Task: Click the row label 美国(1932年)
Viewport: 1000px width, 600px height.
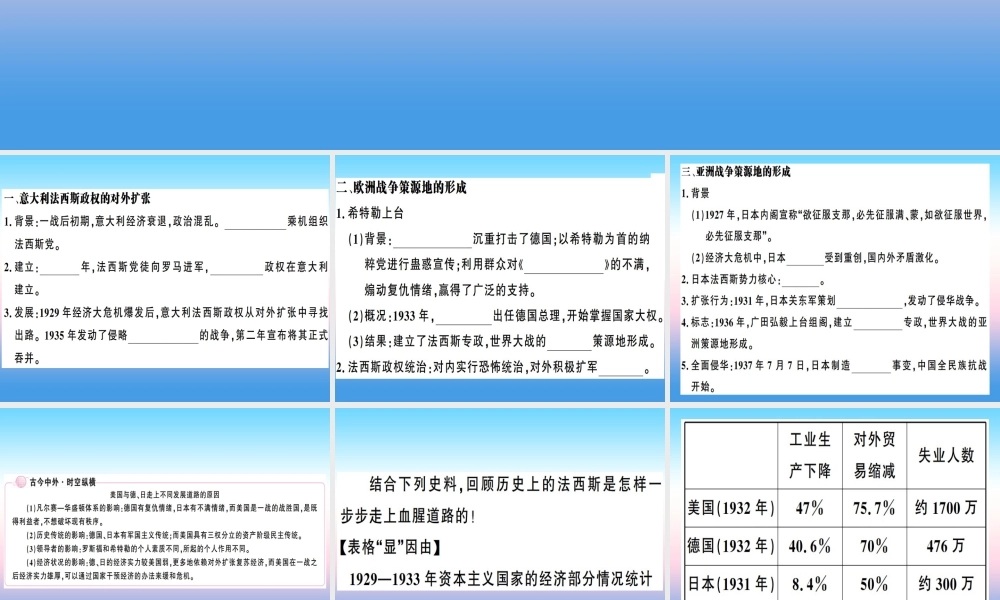Action: point(731,508)
